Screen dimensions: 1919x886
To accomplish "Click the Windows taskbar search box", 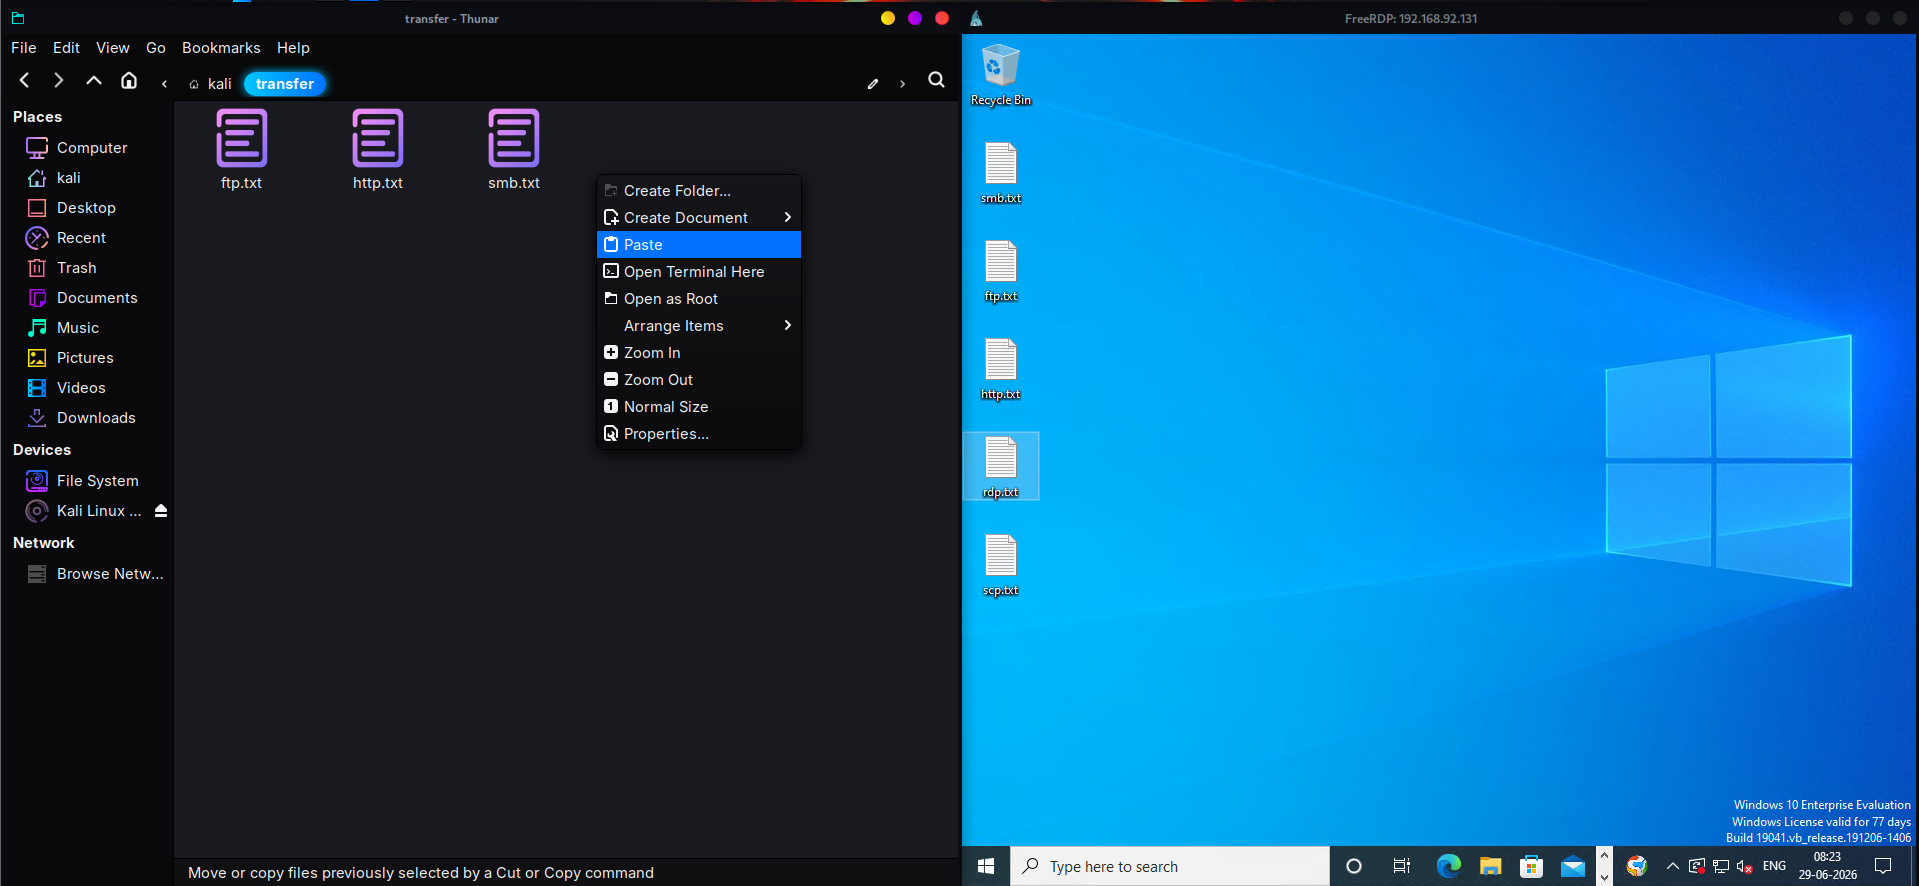I will [1170, 866].
